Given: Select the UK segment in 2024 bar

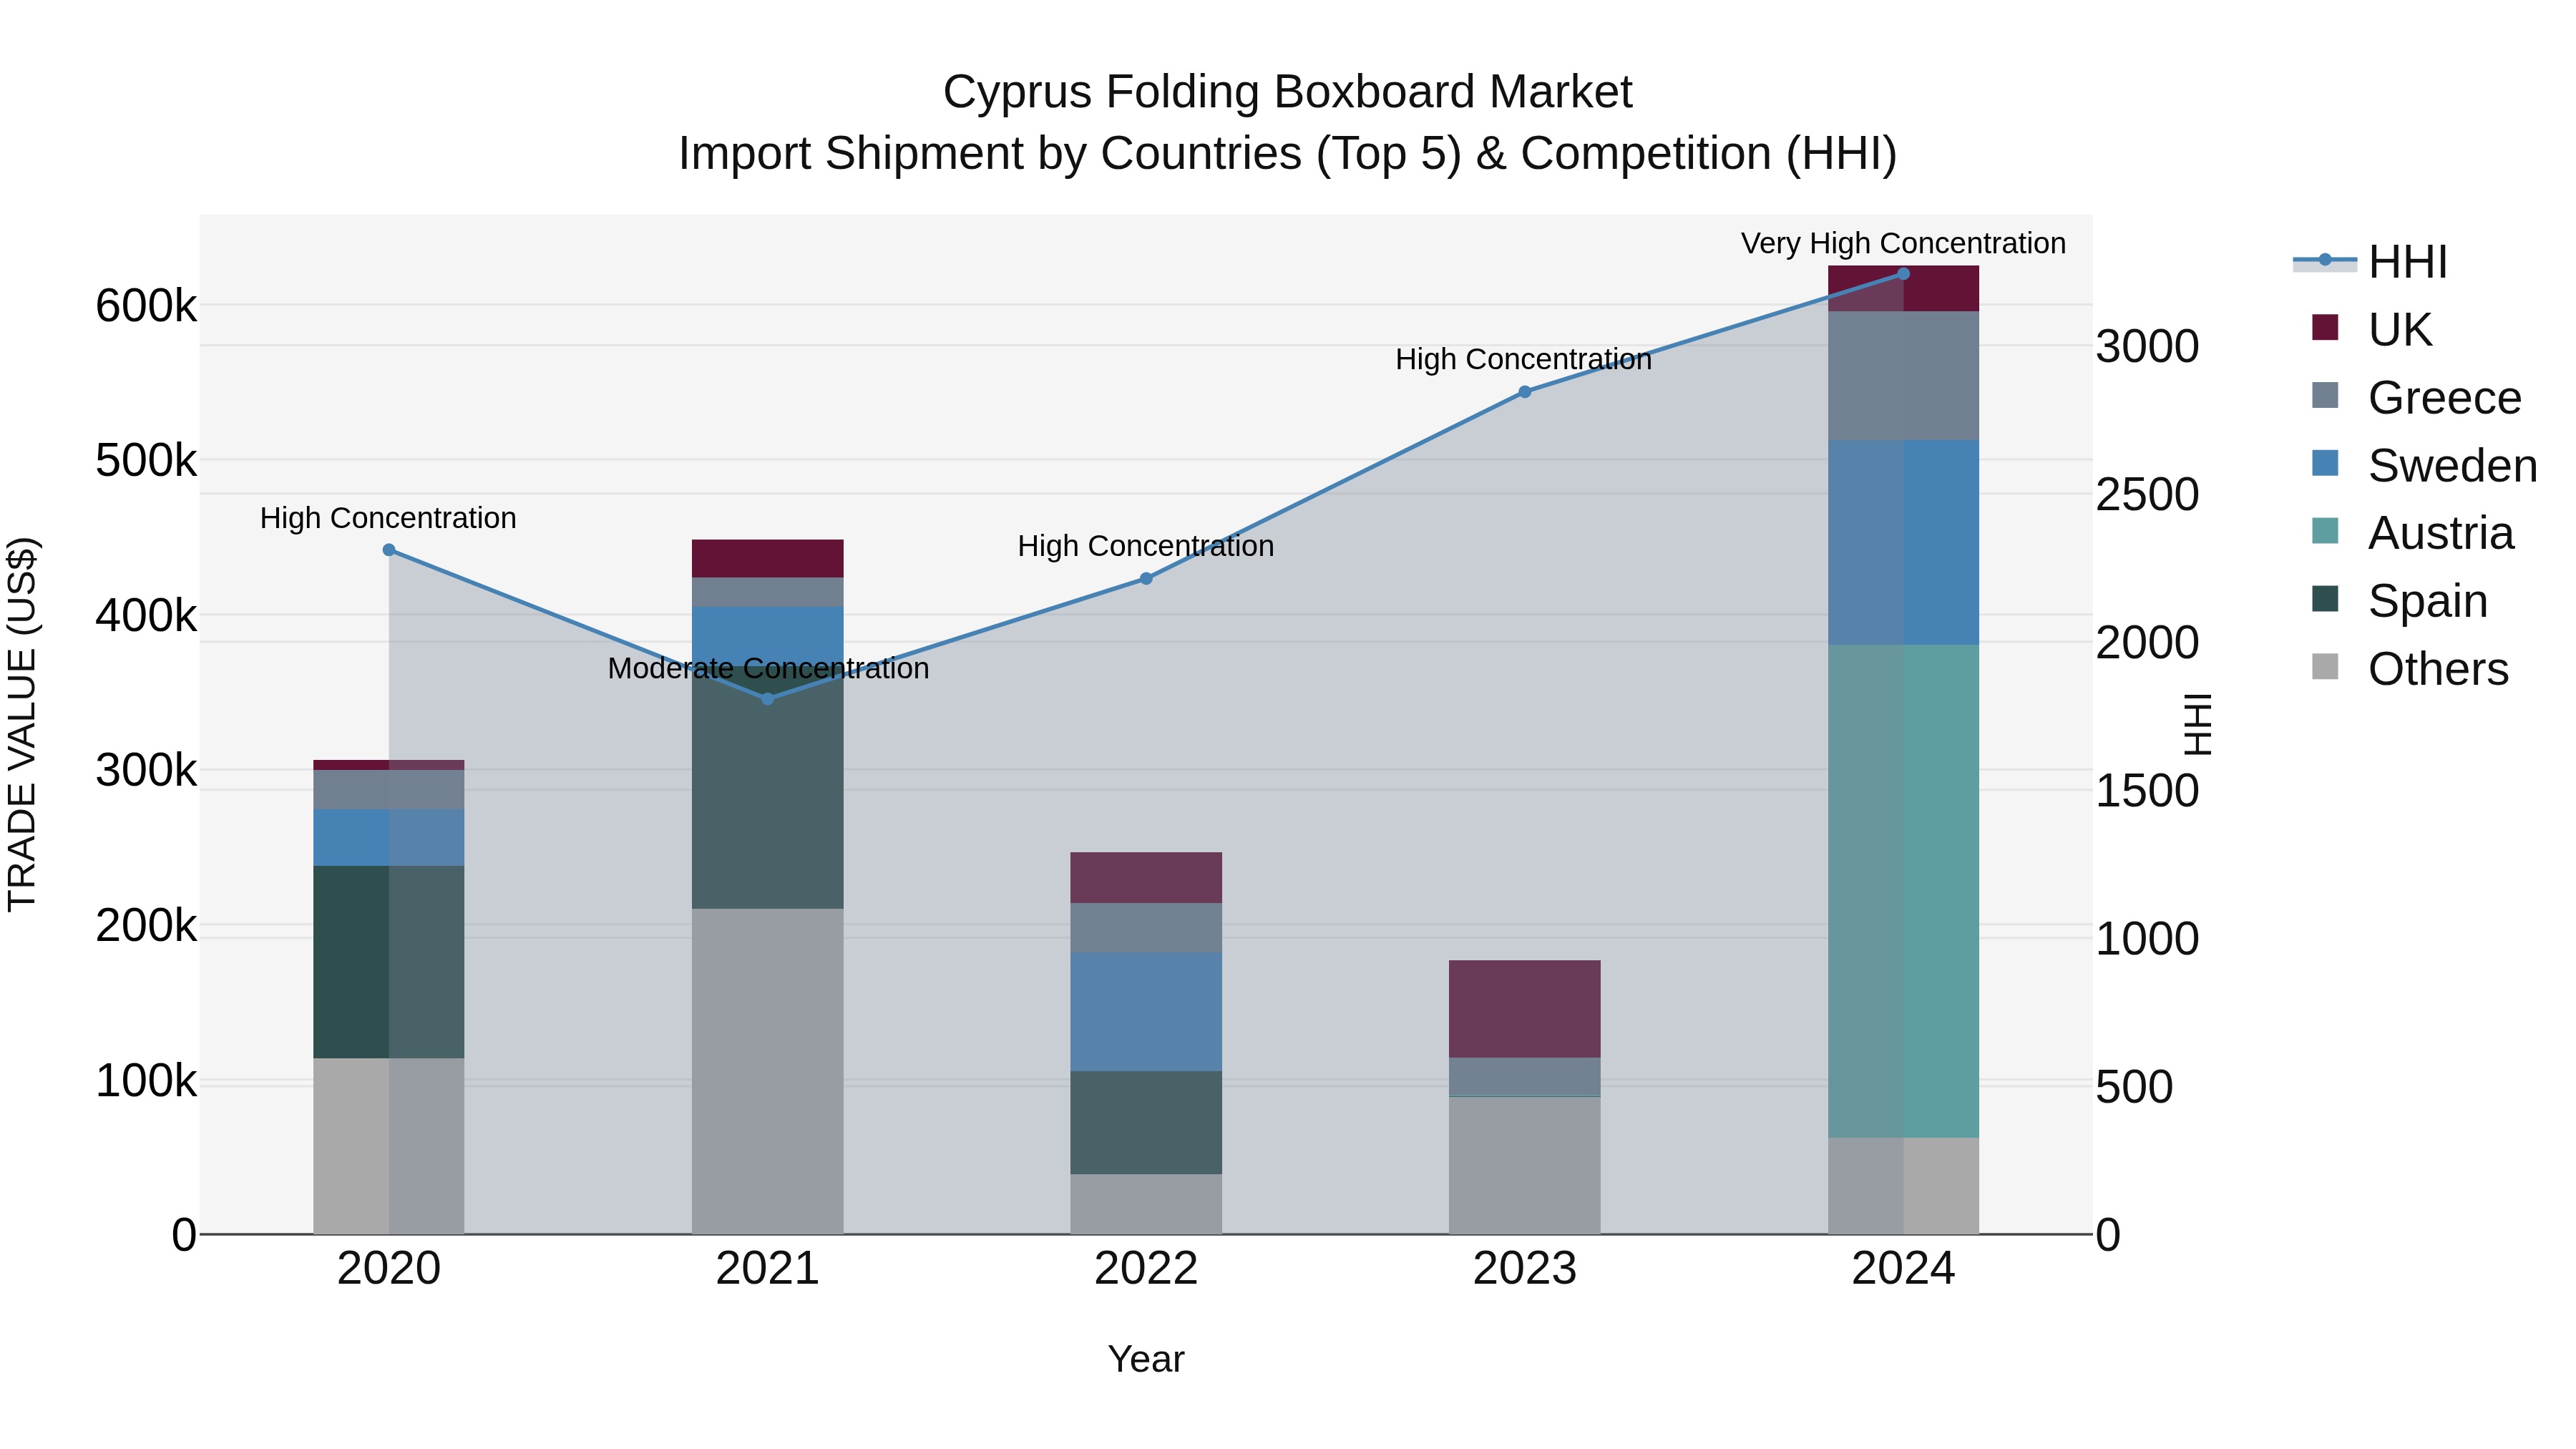Looking at the screenshot, I should coord(1904,289).
